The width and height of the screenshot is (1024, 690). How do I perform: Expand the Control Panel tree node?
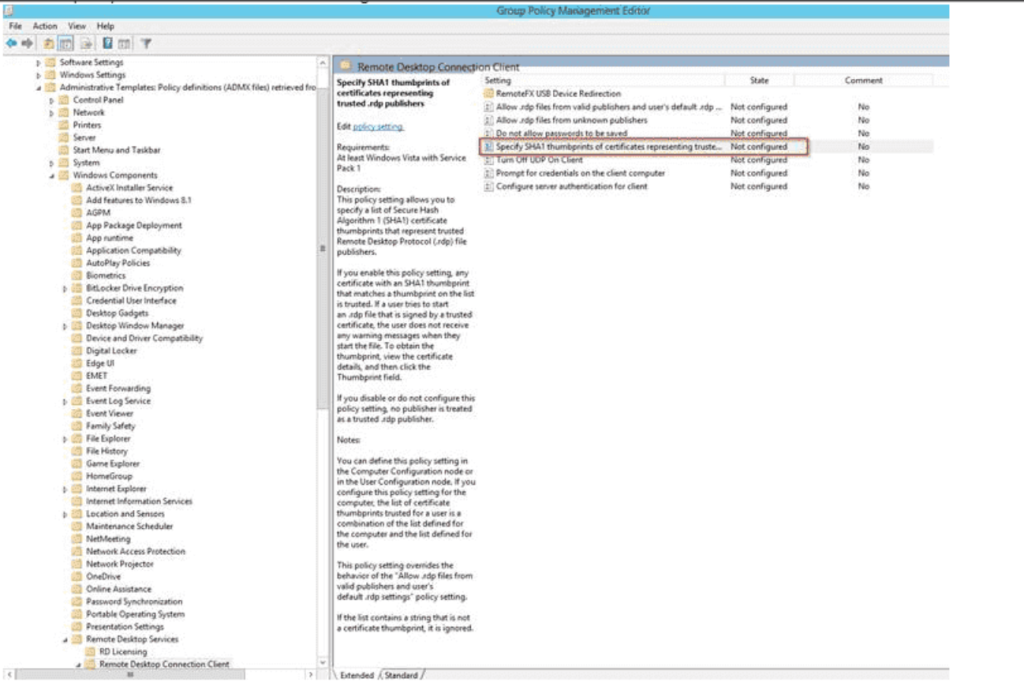point(52,100)
